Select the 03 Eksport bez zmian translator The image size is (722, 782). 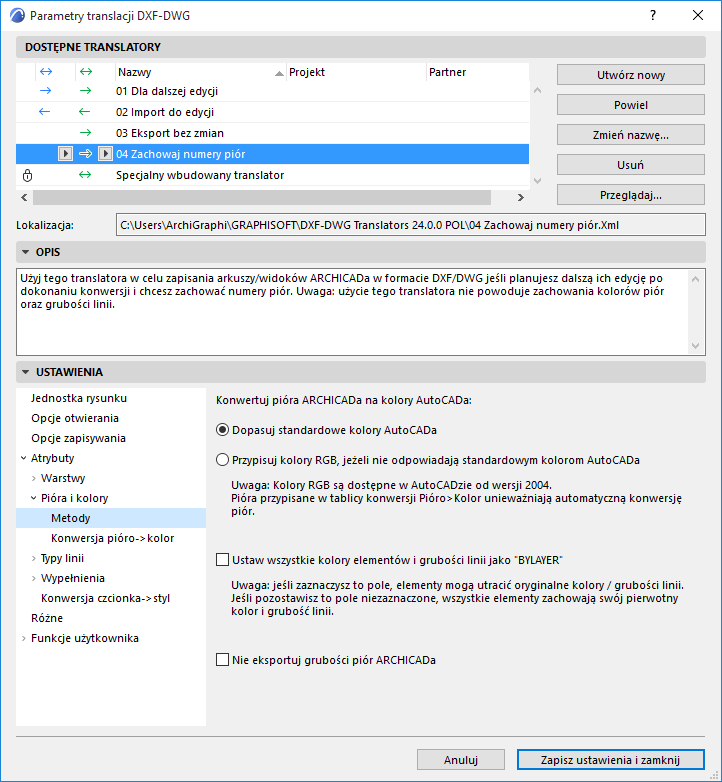point(272,133)
